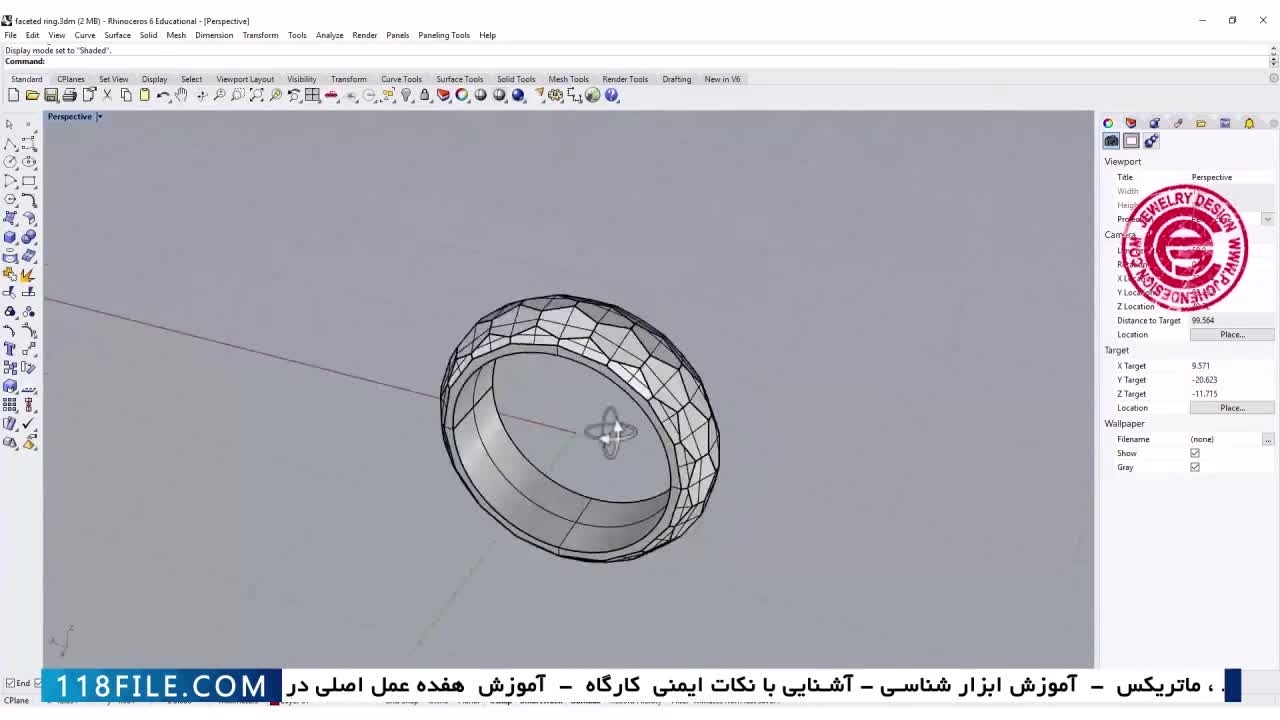This screenshot has width=1280, height=720.
Task: Click the wallpaper Filename browse button
Action: click(x=1267, y=440)
